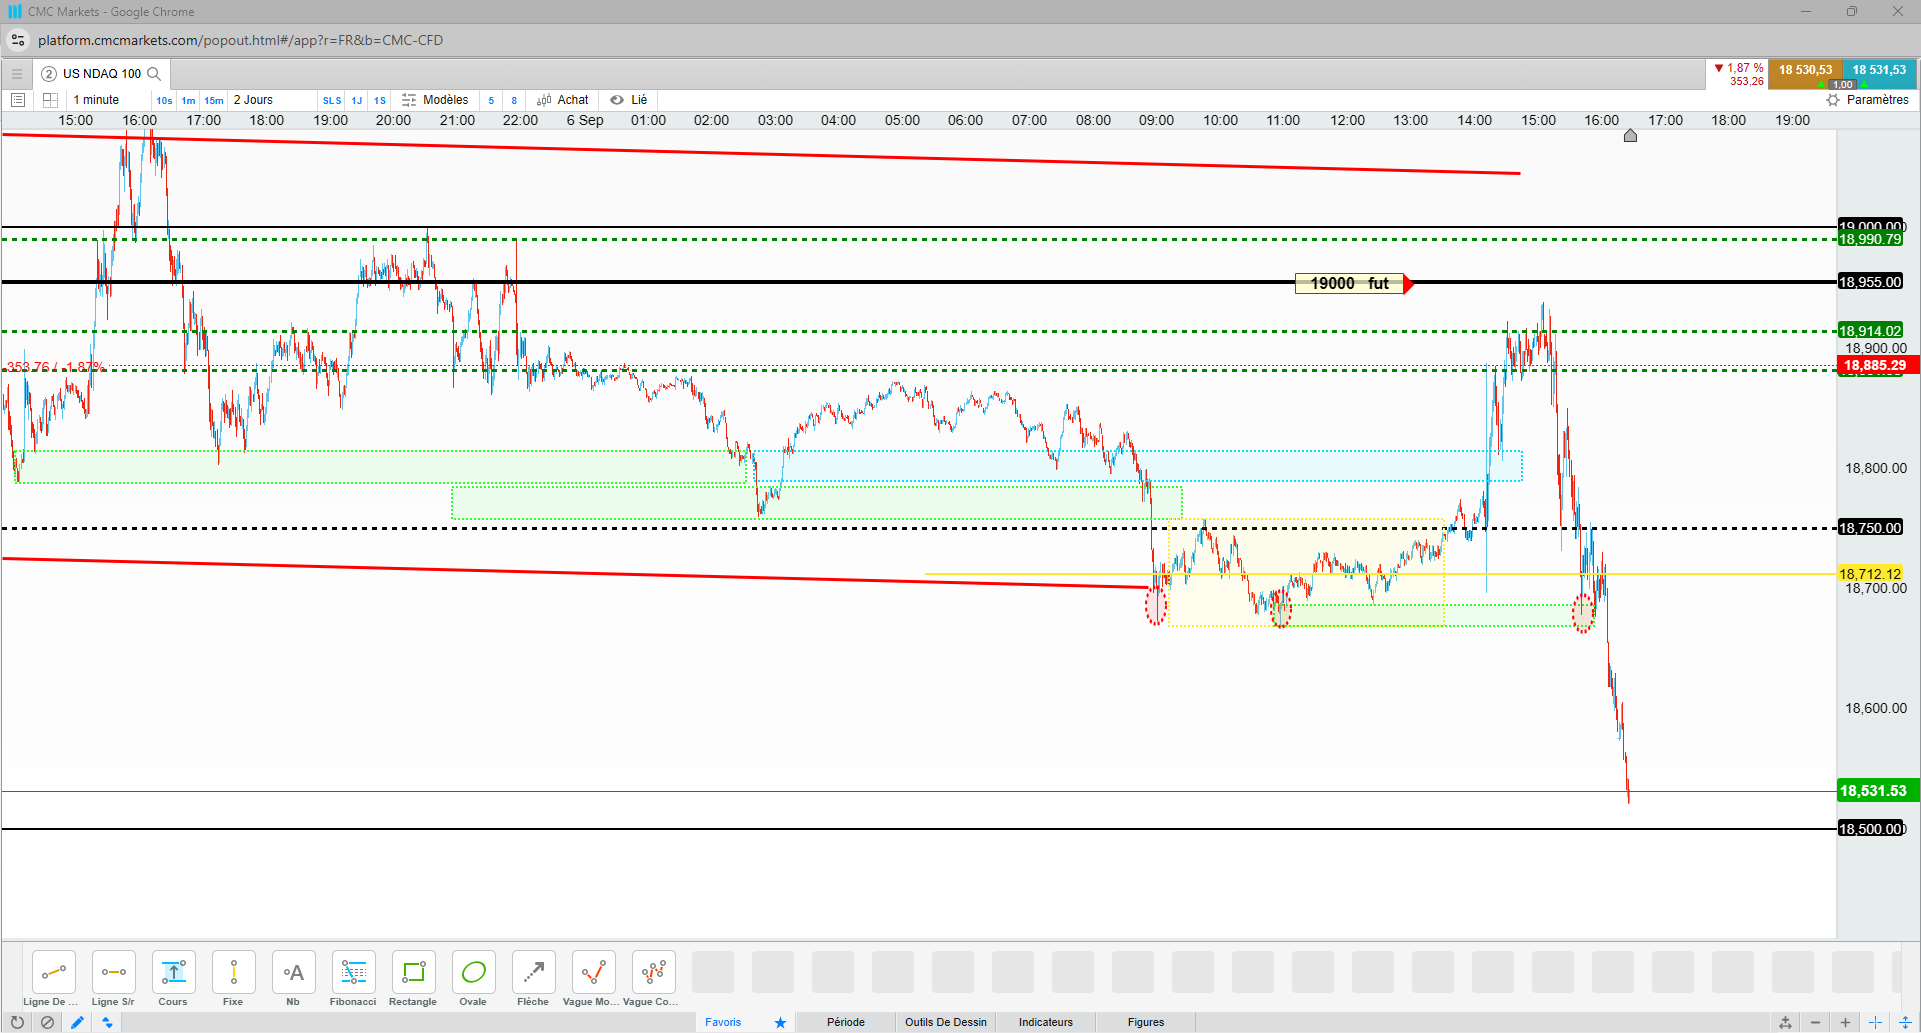
Task: Select the Ovale drawing tool
Action: 474,972
